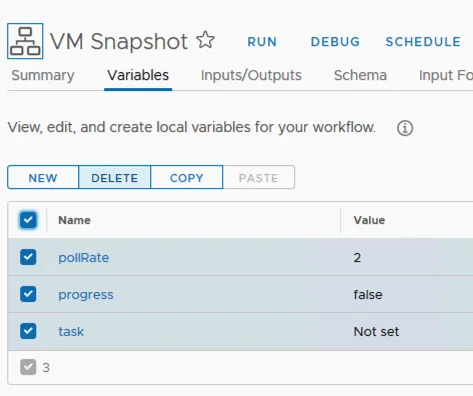Delete the selected variables
This screenshot has width=473, height=396.
[115, 177]
